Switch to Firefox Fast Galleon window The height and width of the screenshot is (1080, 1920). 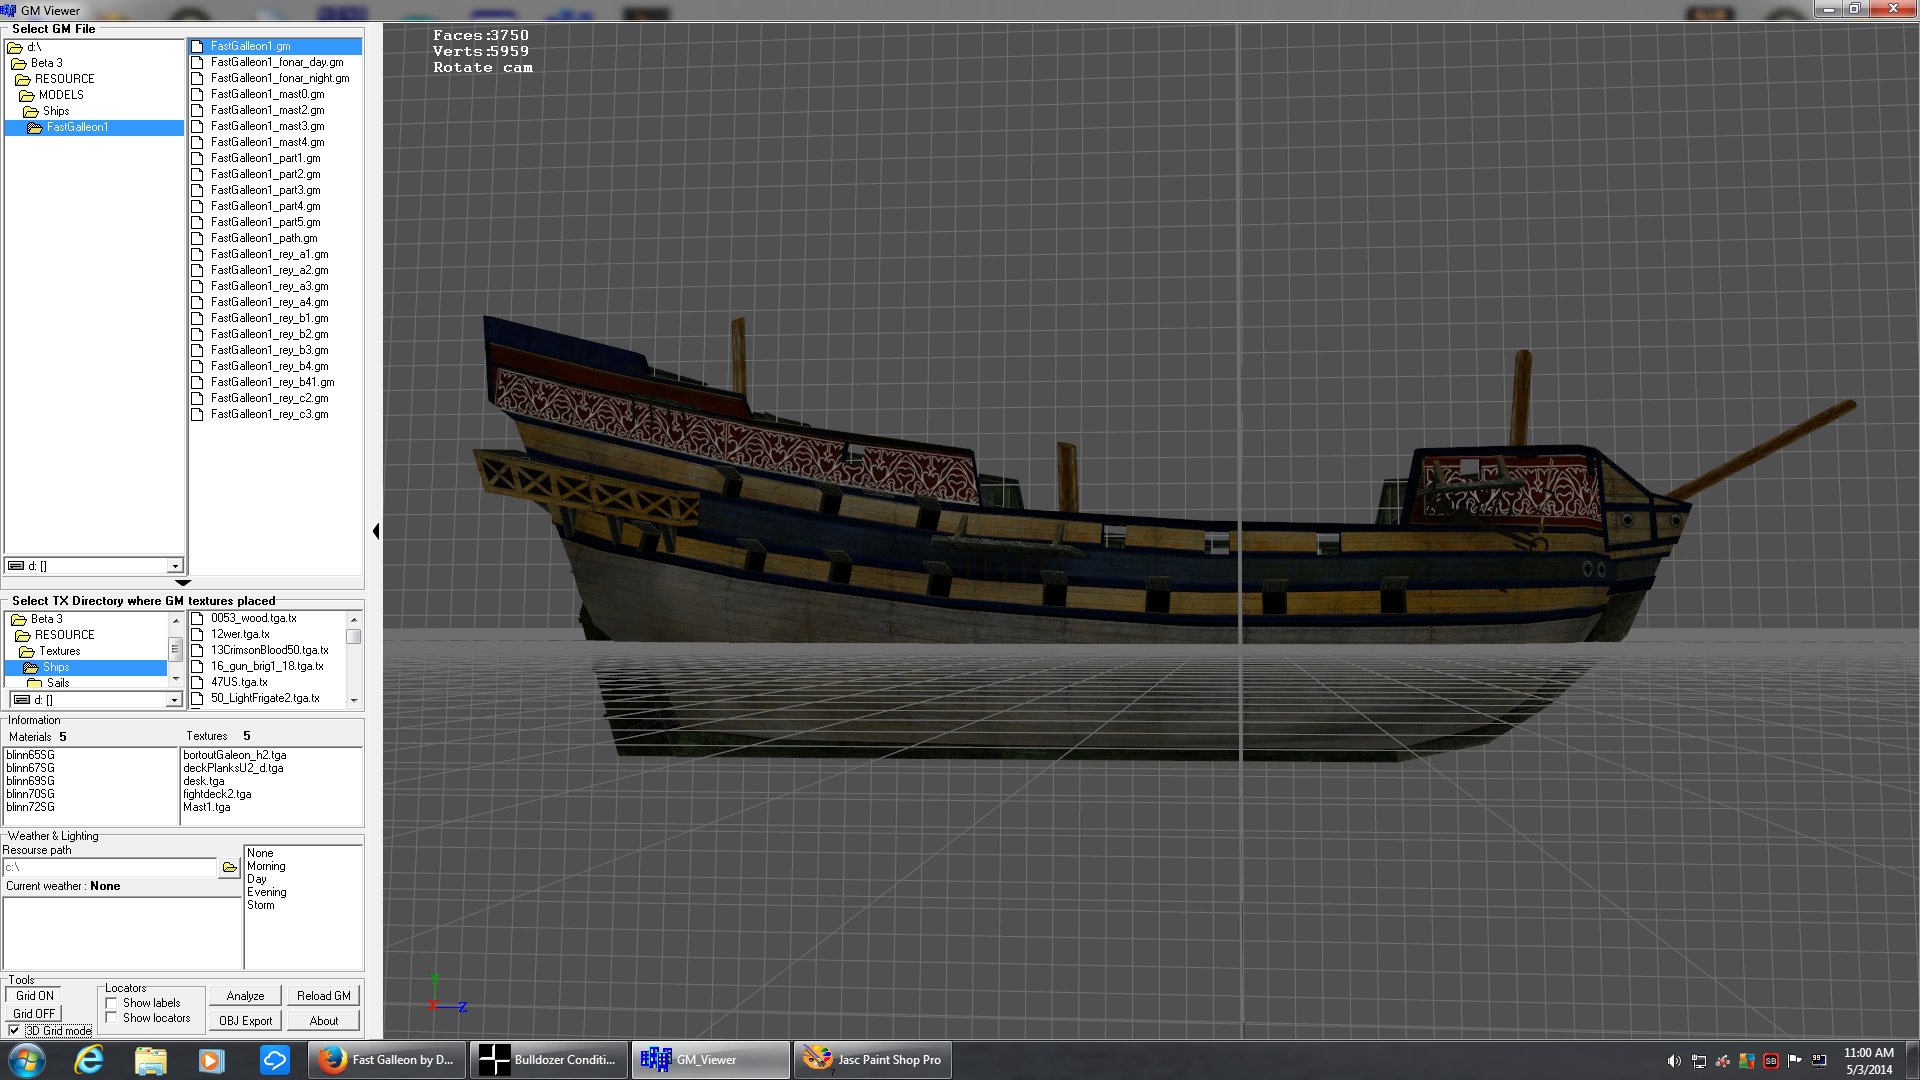[x=386, y=1060]
